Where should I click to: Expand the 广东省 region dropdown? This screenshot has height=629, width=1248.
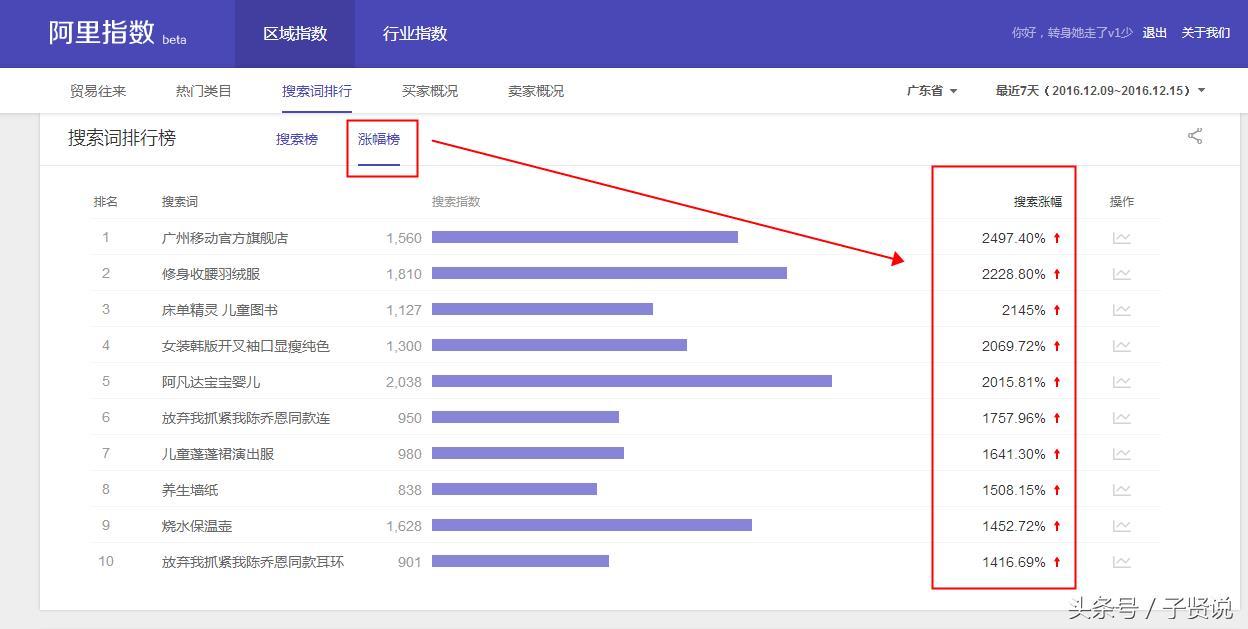point(932,91)
